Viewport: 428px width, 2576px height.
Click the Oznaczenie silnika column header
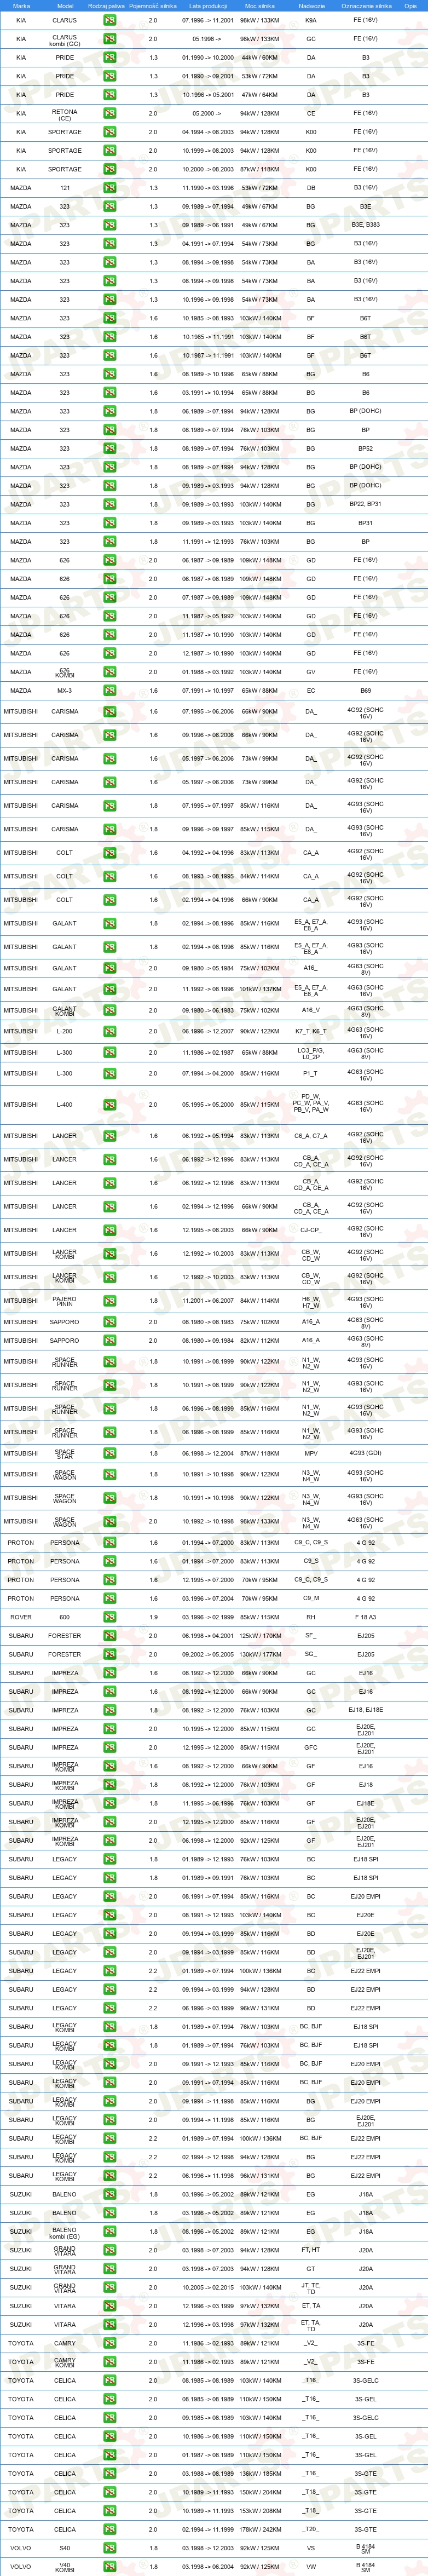(366, 6)
